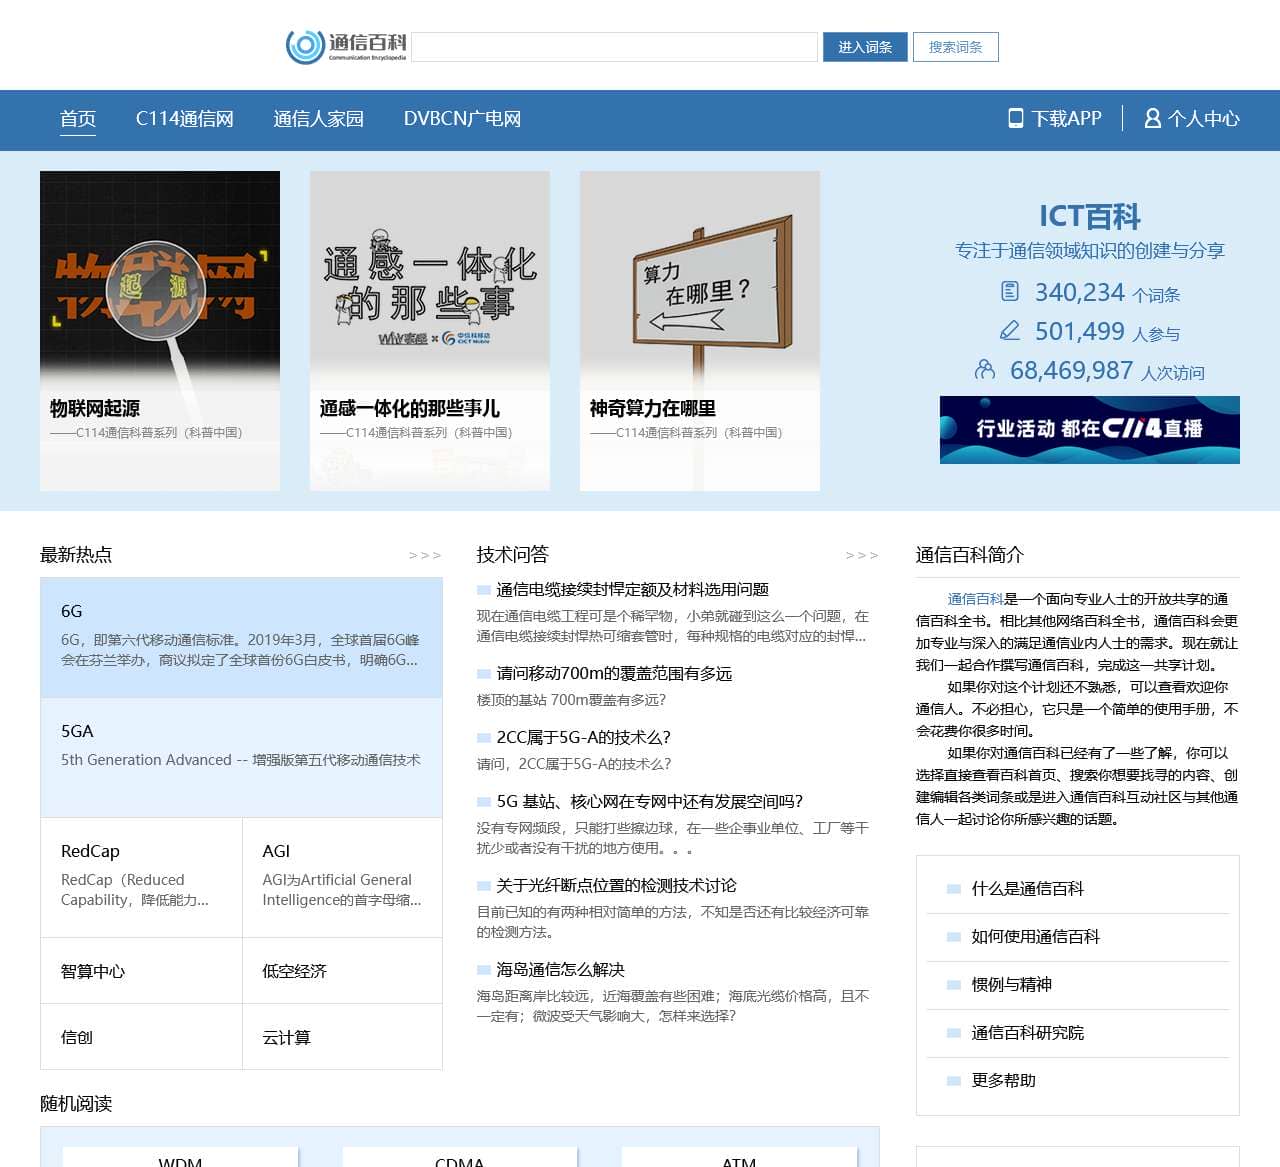This screenshot has height=1167, width=1280.
Task: Select 什么是通信百科 help link
Action: pos(1027,888)
